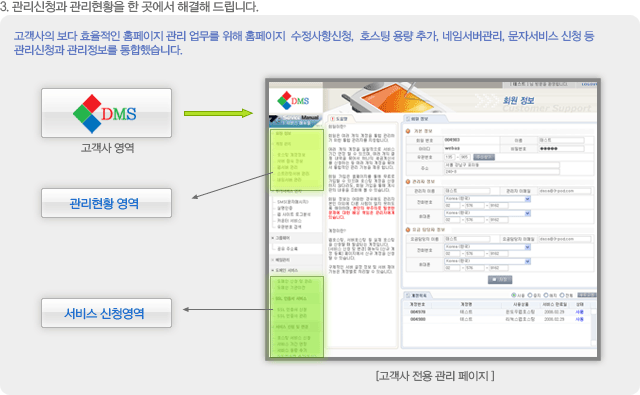Open the first Korea country dropdown under 관리자 정보
The image size is (640, 395).
[x=487, y=199]
